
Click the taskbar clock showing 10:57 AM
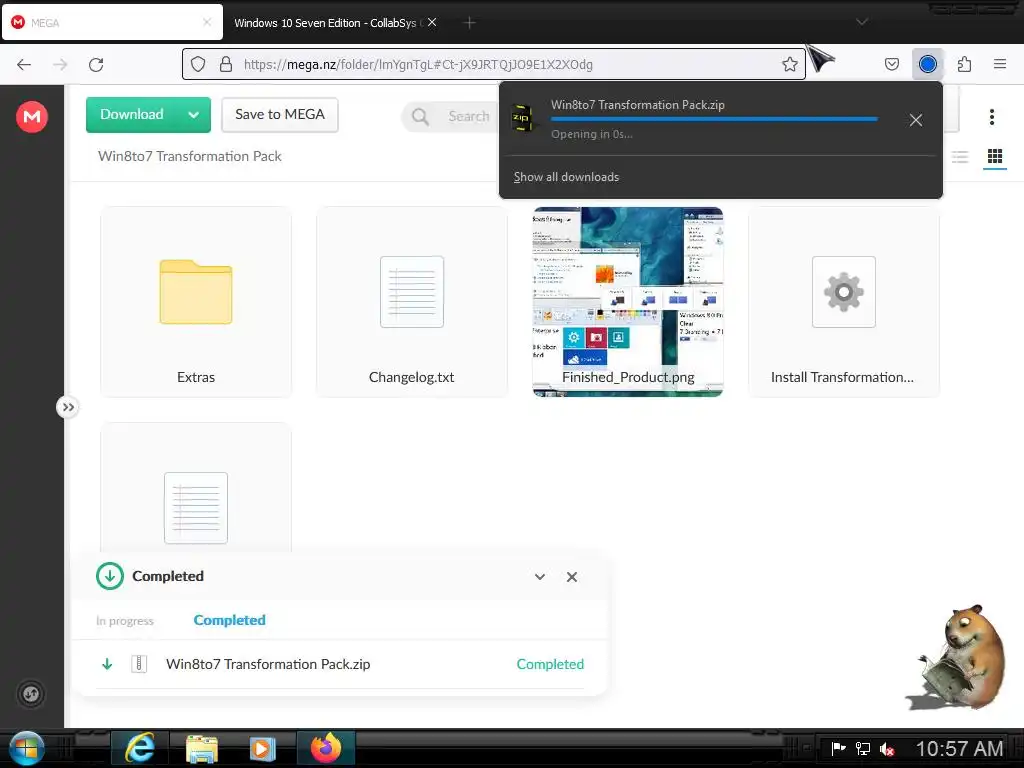click(959, 748)
